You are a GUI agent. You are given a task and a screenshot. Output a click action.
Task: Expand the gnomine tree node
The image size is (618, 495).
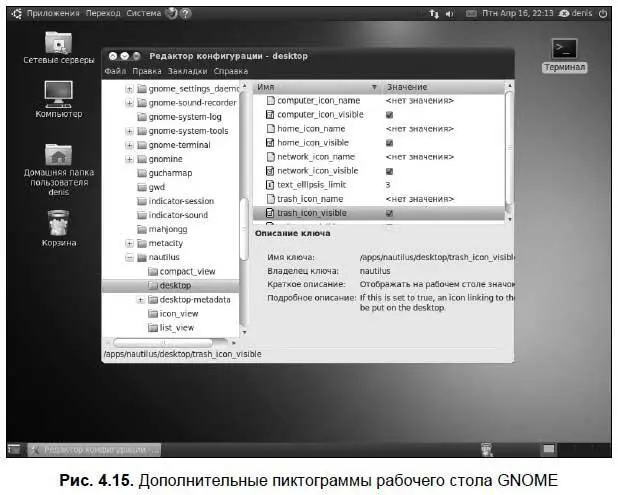[129, 159]
